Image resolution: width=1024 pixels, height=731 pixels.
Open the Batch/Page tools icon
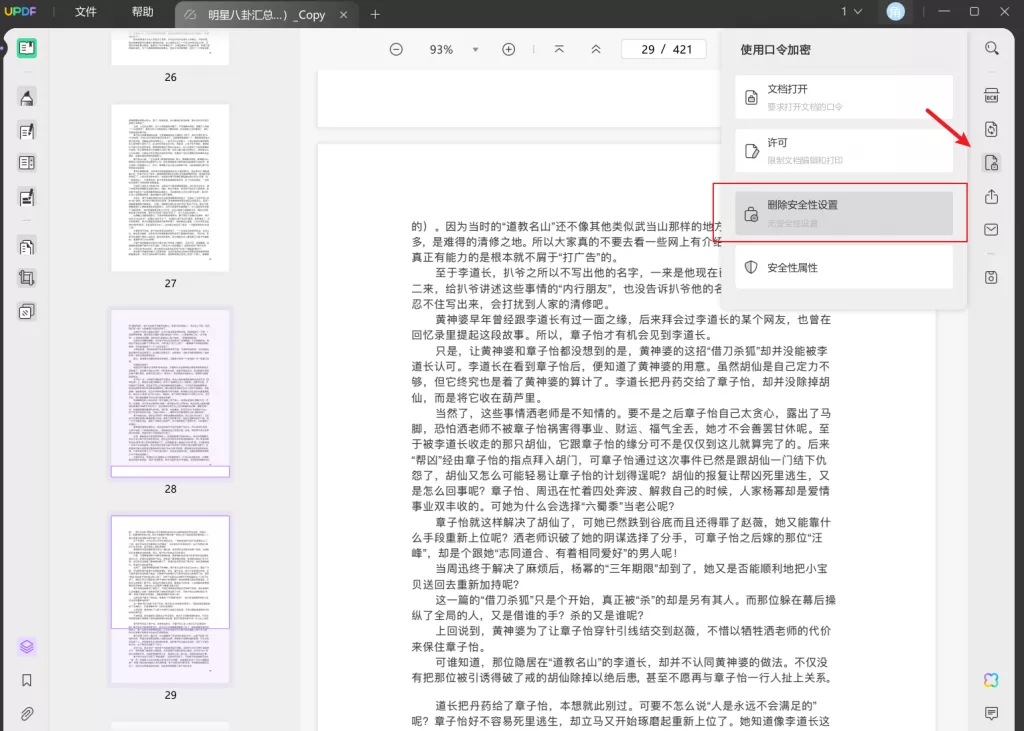coord(27,311)
